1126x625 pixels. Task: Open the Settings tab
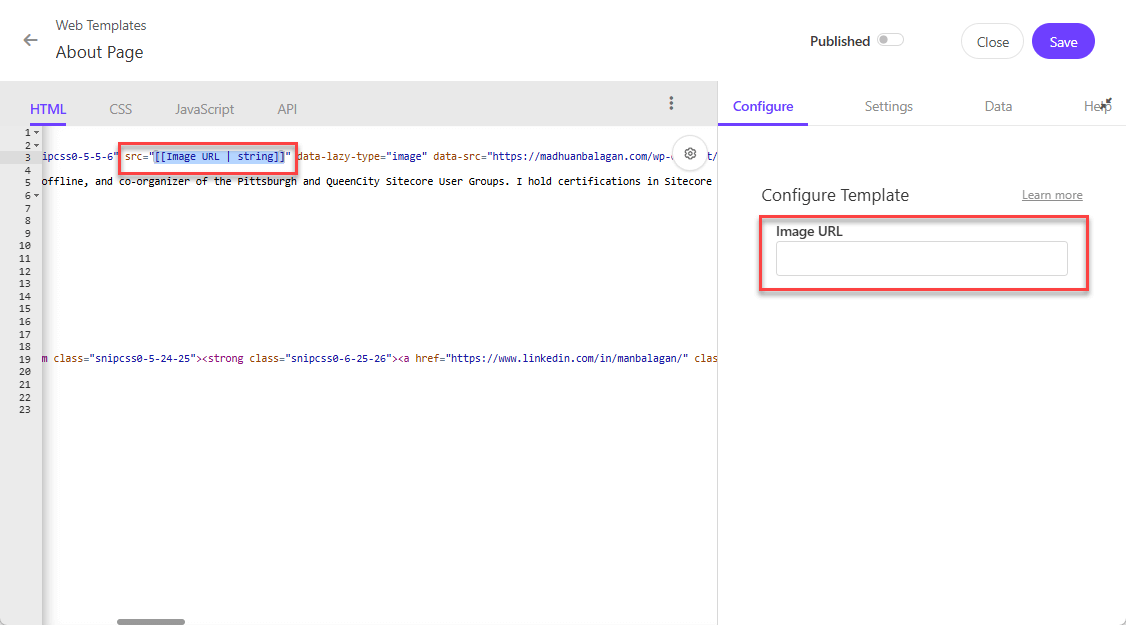point(888,106)
